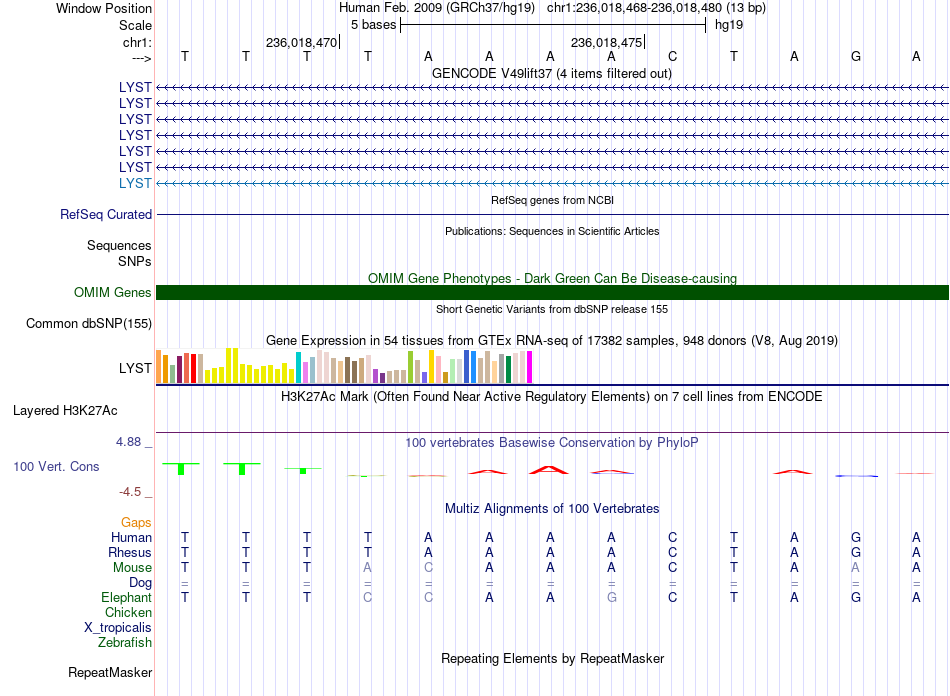Screen dimensions: 950x696
Task: Click the RepeatMasker track label
Action: point(110,672)
